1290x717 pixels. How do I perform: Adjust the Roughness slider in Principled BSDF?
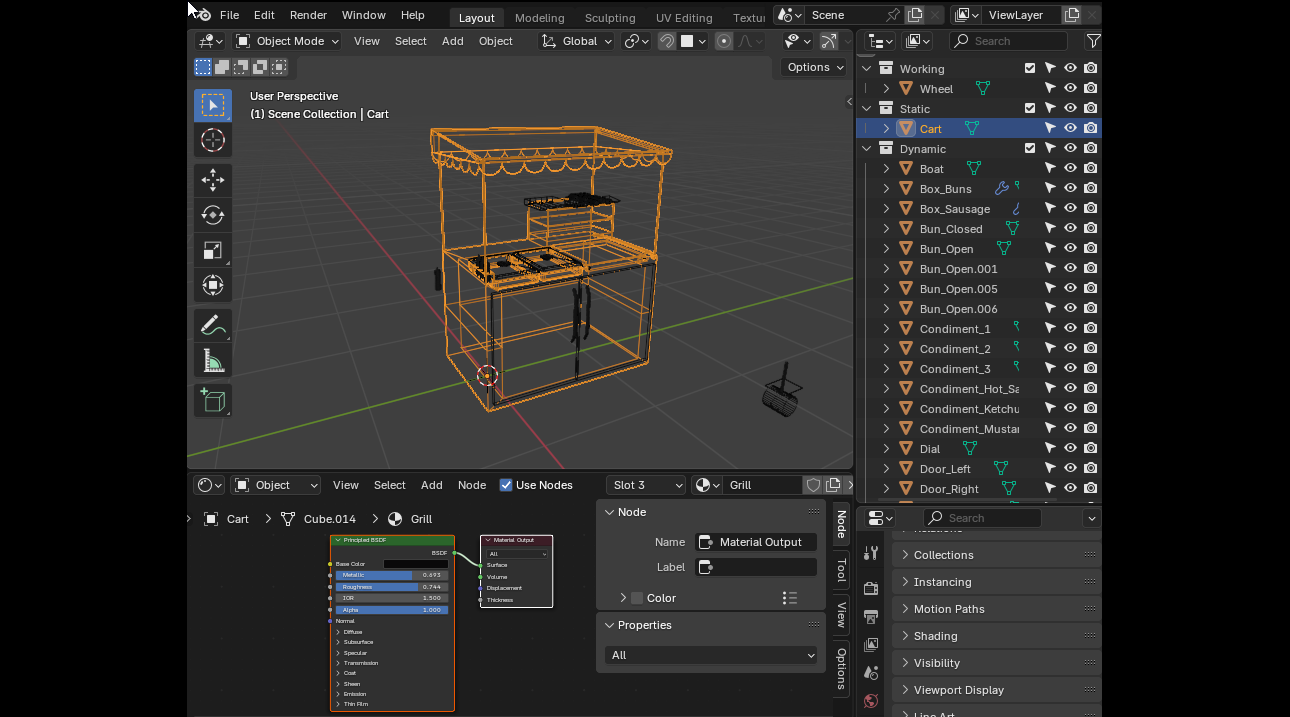point(391,587)
